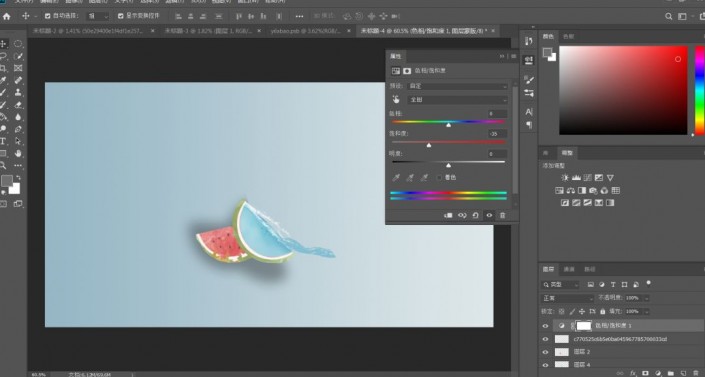Image resolution: width=705 pixels, height=377 pixels.
Task: Select the Crop tool
Action: [x=3, y=68]
